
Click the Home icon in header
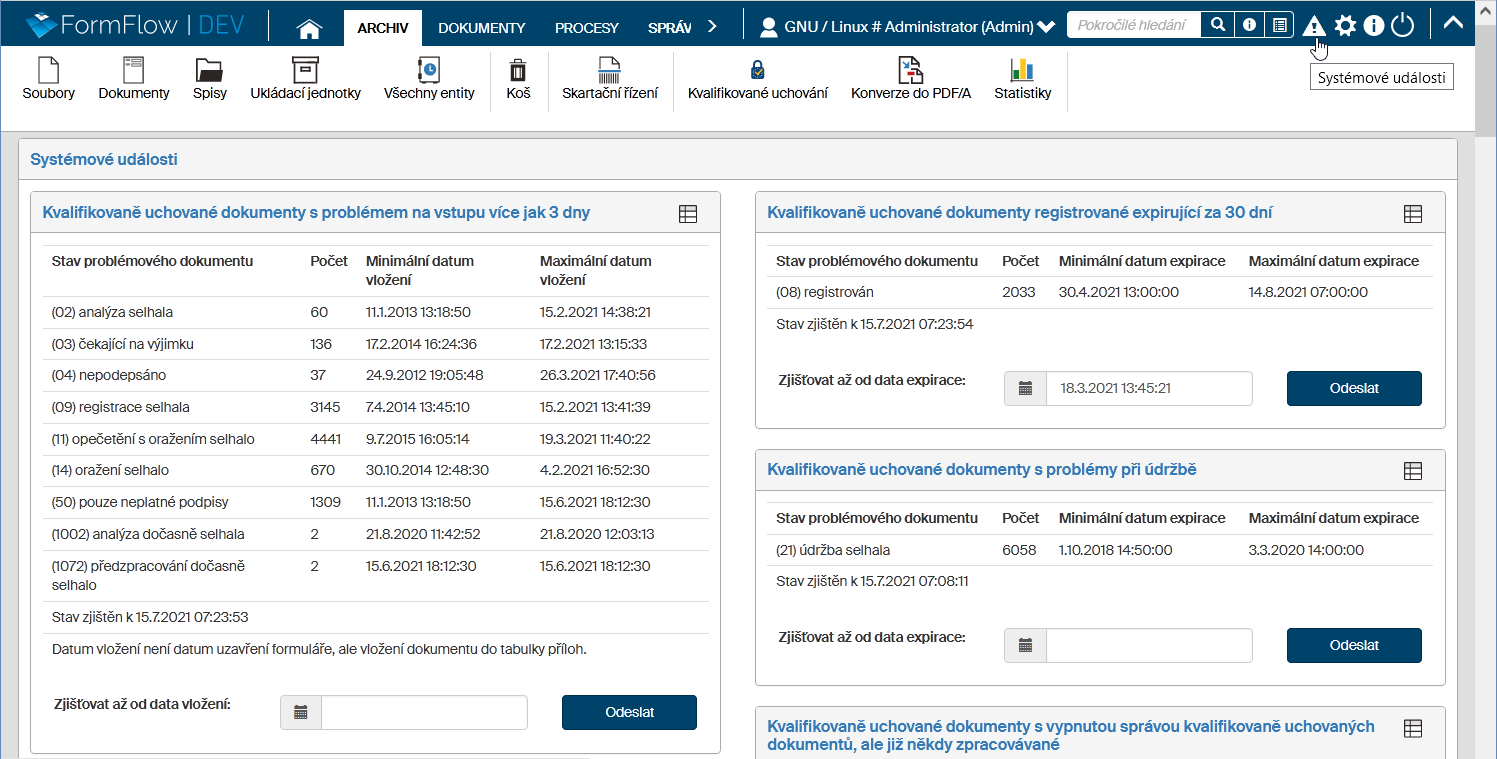click(x=309, y=28)
